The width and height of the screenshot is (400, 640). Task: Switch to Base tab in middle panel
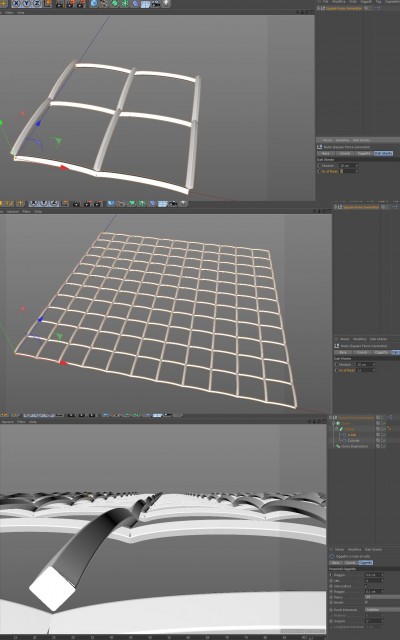pos(343,352)
